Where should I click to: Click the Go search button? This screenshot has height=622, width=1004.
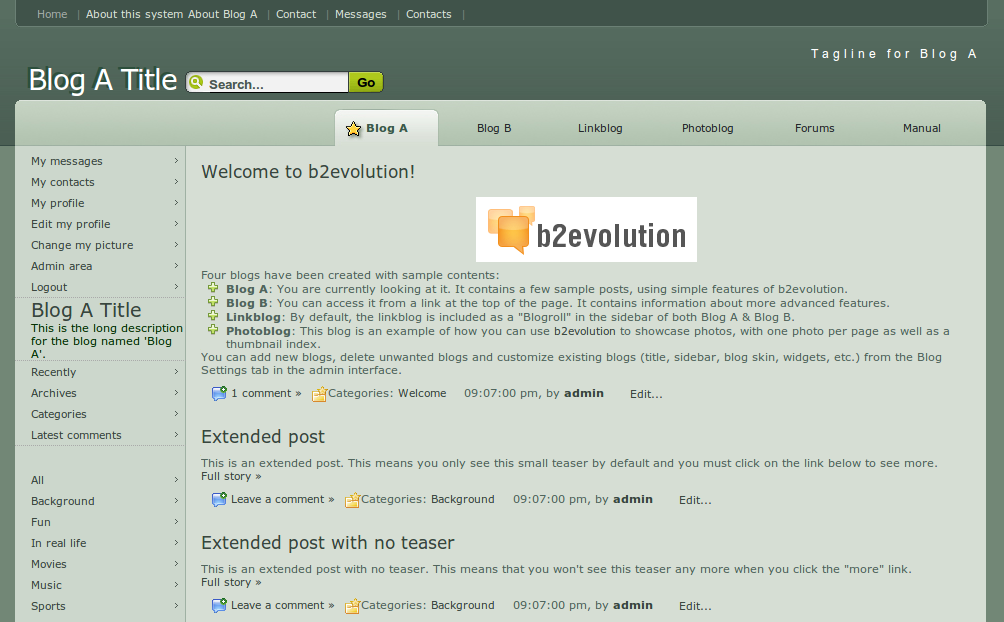coord(366,82)
